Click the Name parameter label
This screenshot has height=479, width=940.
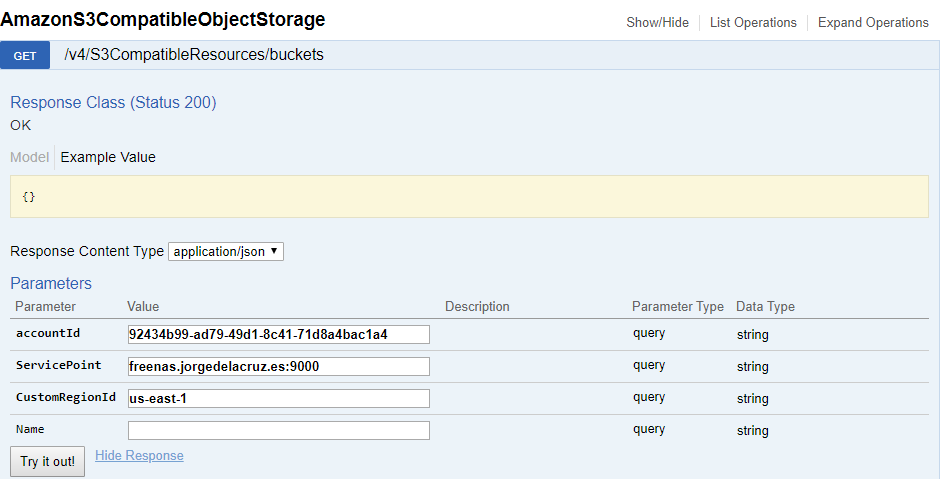pyautogui.click(x=30, y=429)
